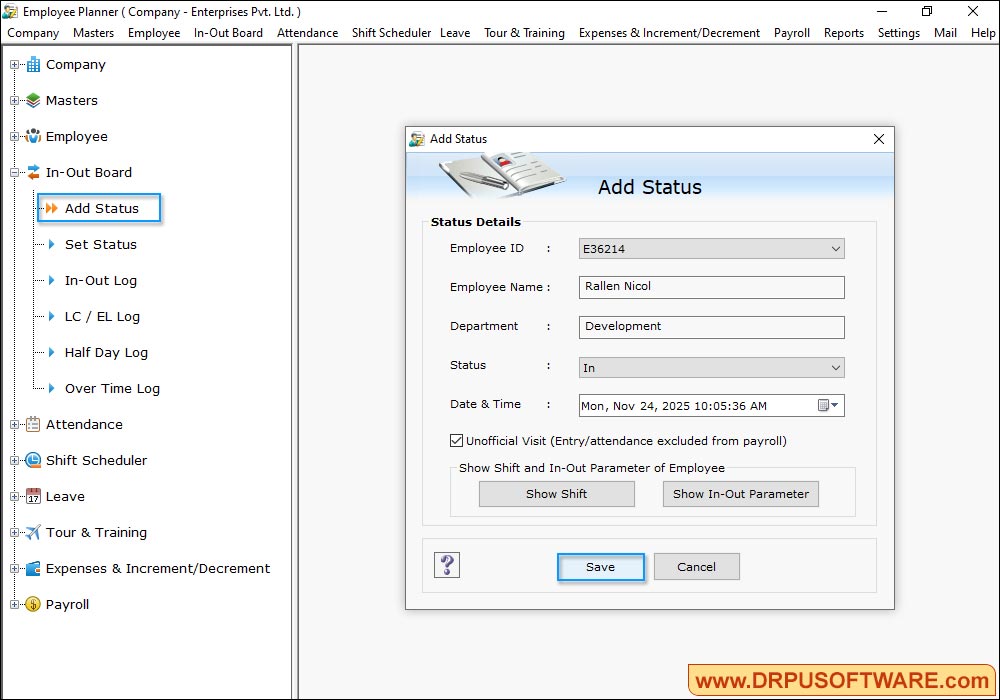1000x700 pixels.
Task: Click the Show Shift button
Action: click(x=557, y=493)
